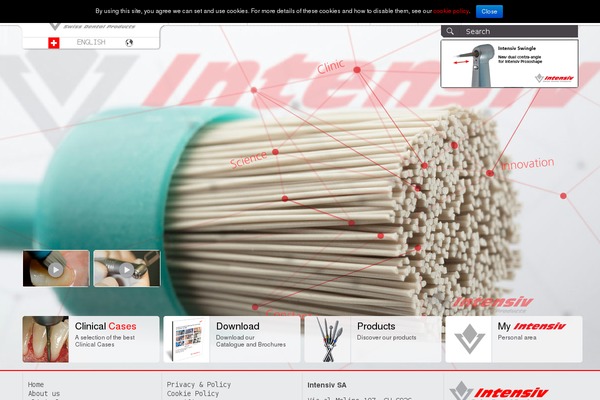The height and width of the screenshot is (400, 600).
Task: Open the Intensiv Swingle promotional banner
Action: pyautogui.click(x=509, y=63)
